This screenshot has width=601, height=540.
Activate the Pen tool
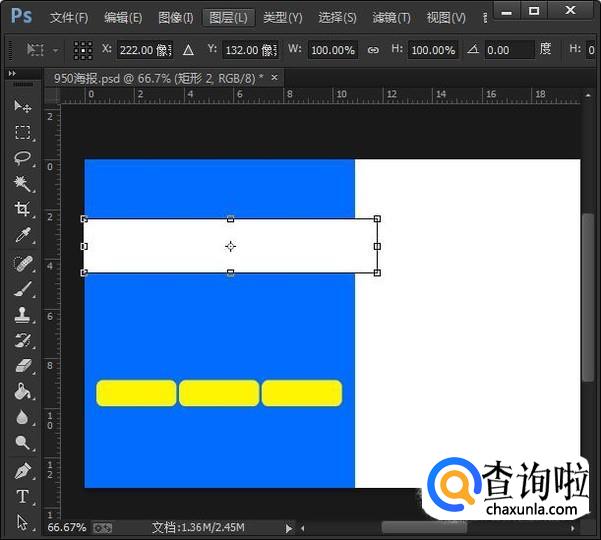point(22,470)
